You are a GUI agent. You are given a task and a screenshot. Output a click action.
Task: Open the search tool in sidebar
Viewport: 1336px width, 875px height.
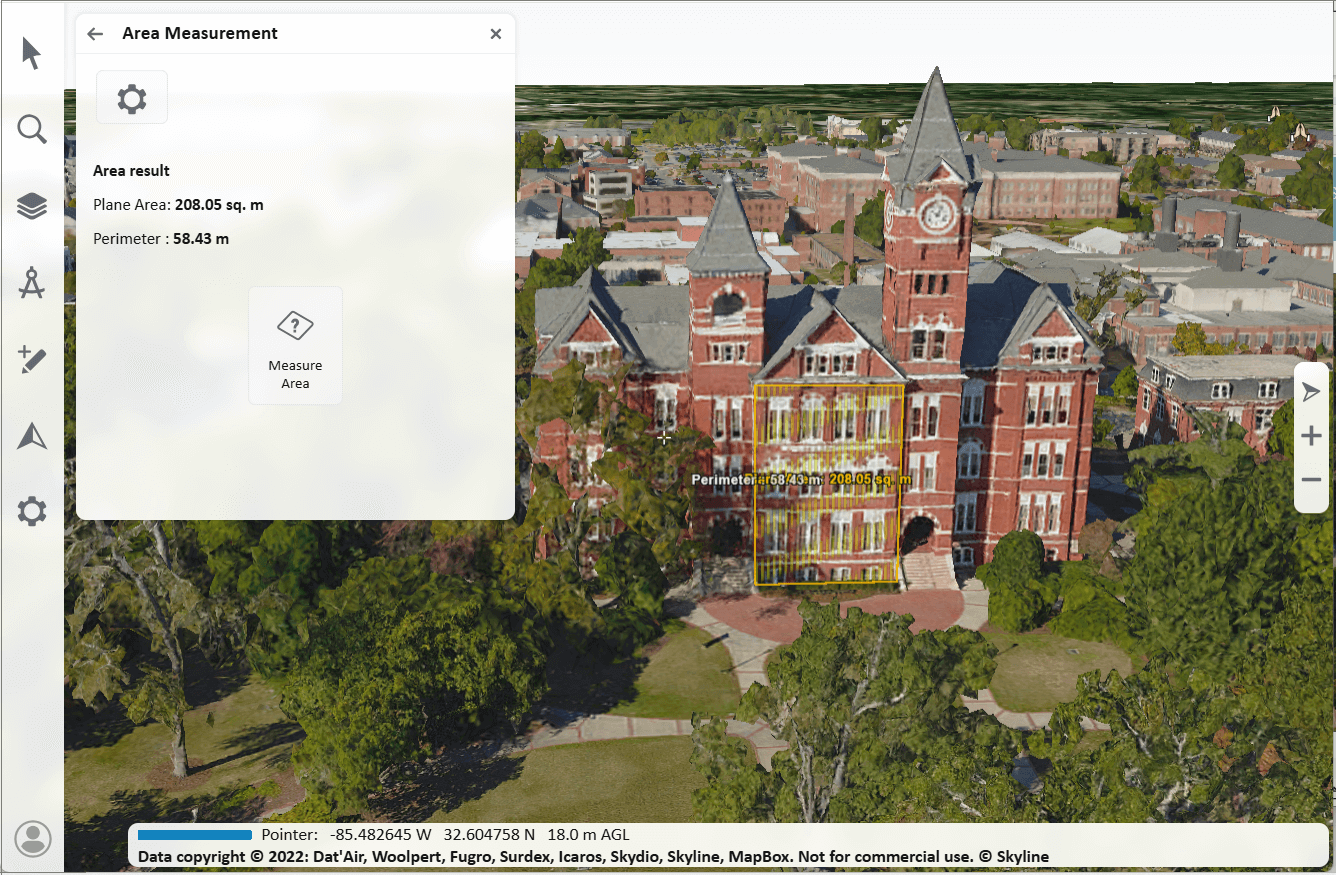coord(32,129)
